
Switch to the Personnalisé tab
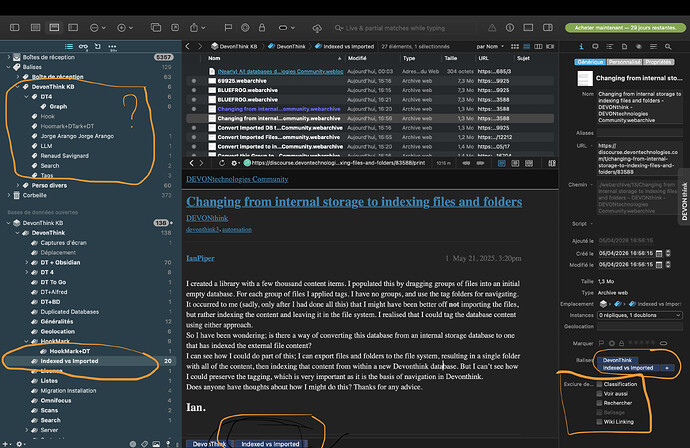click(x=624, y=62)
